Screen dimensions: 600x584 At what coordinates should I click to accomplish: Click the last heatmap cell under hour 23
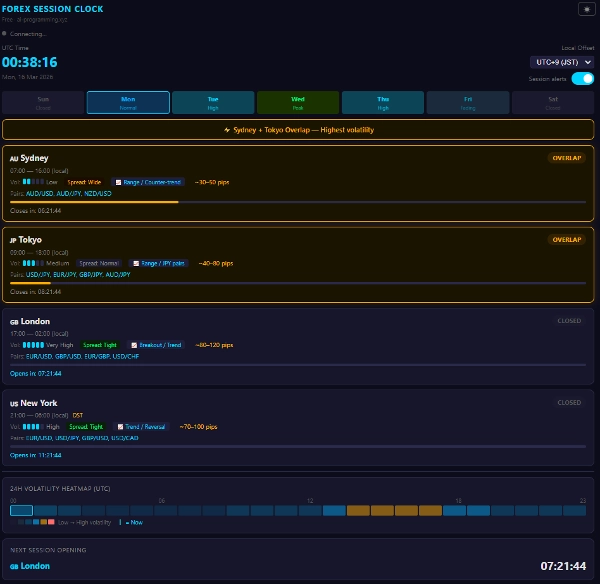coord(574,511)
